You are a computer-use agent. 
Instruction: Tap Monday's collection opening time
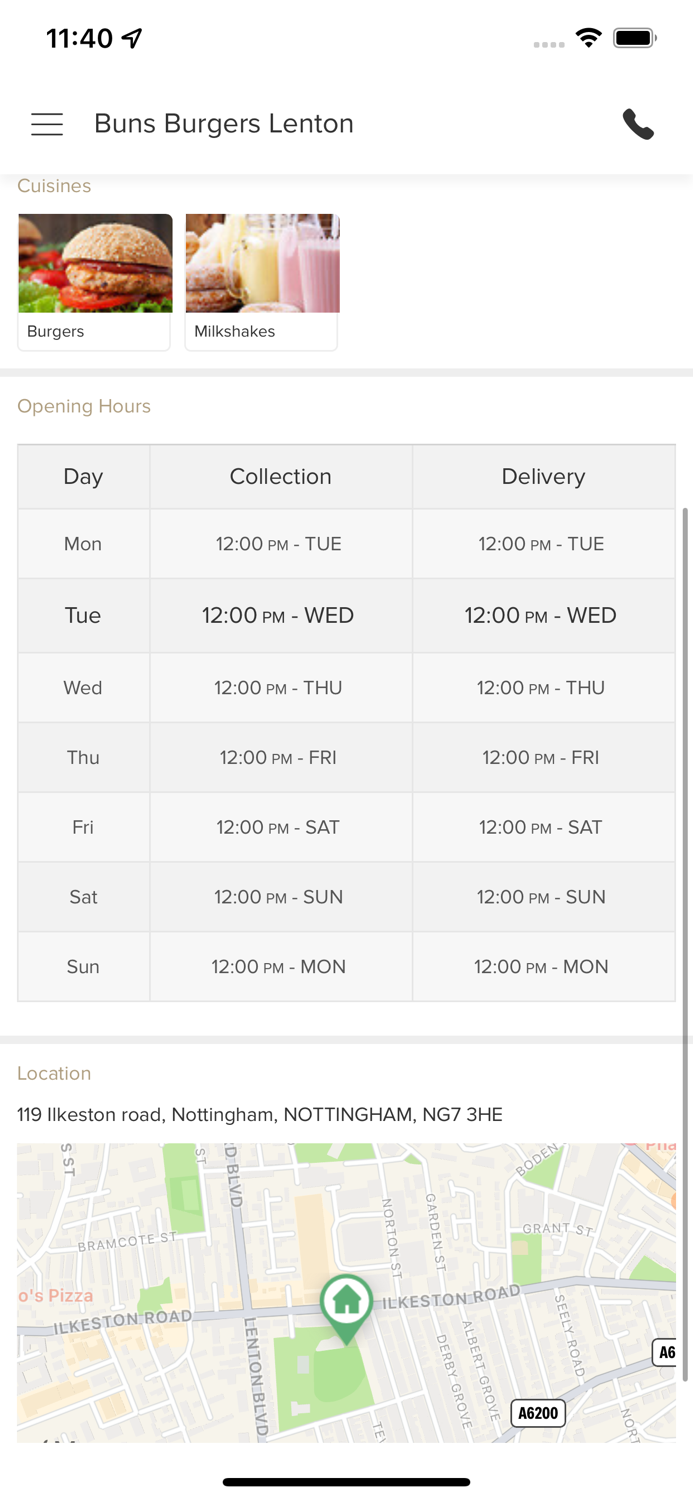pos(278,544)
